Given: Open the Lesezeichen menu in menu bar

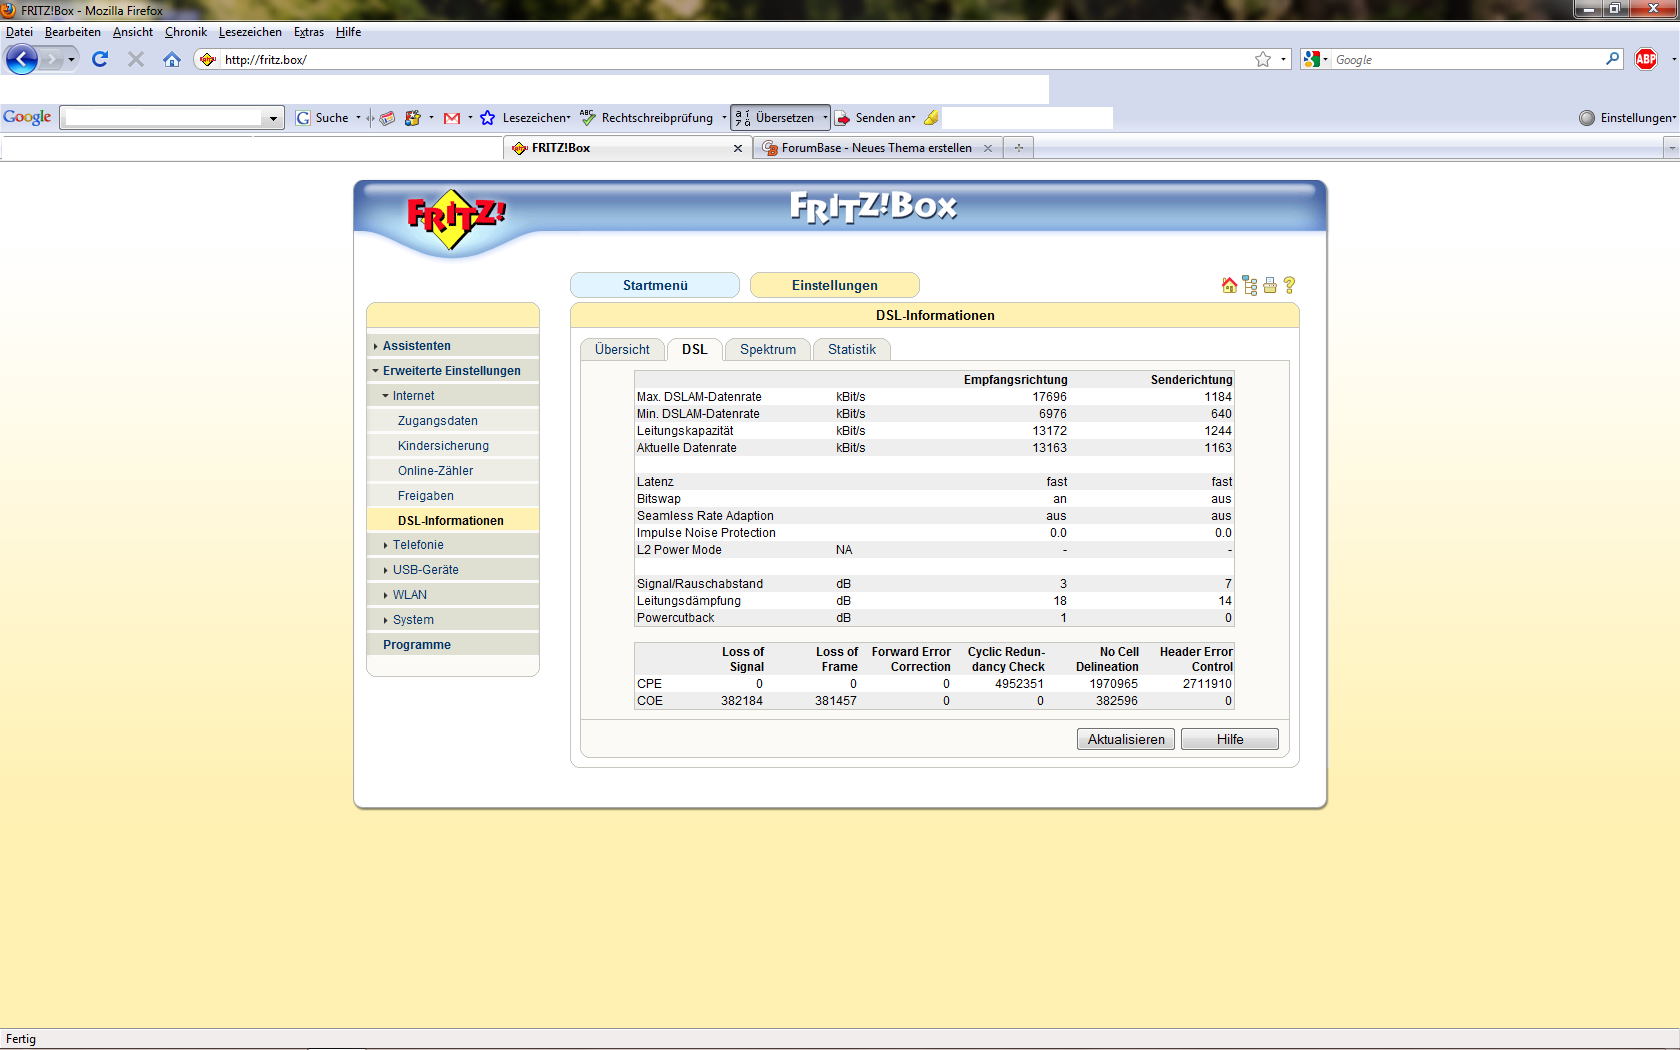Looking at the screenshot, I should (x=250, y=32).
